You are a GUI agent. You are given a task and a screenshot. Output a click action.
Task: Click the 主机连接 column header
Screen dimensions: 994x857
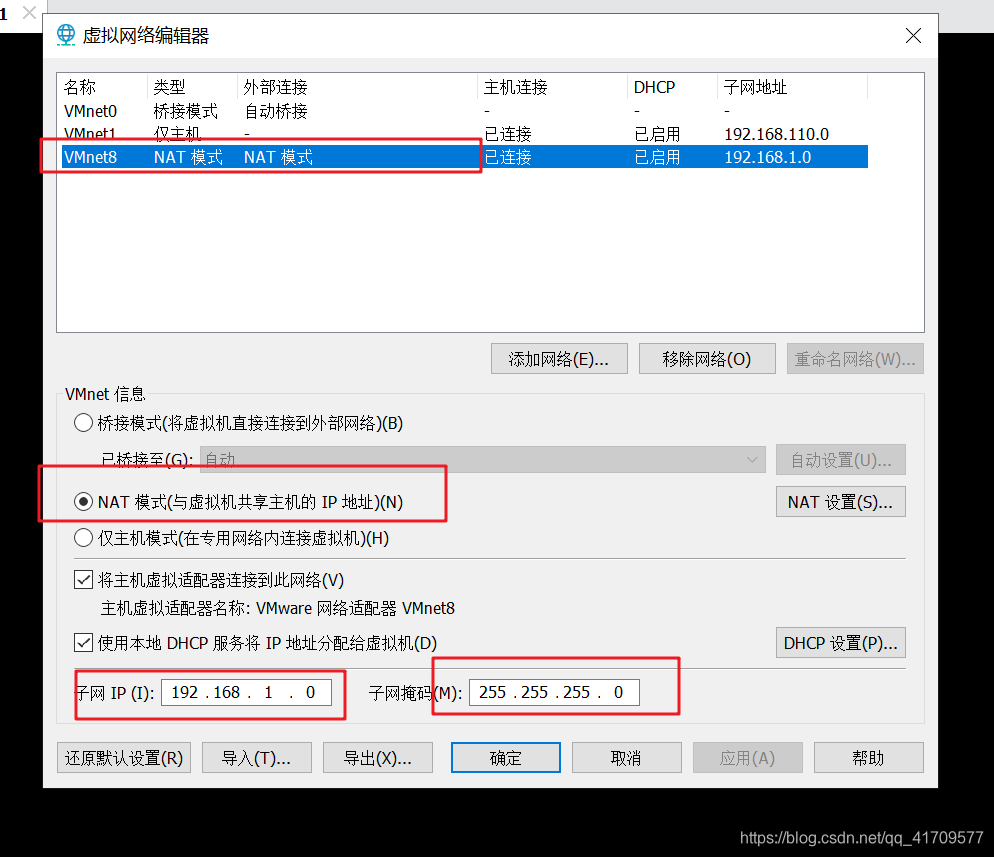point(553,87)
